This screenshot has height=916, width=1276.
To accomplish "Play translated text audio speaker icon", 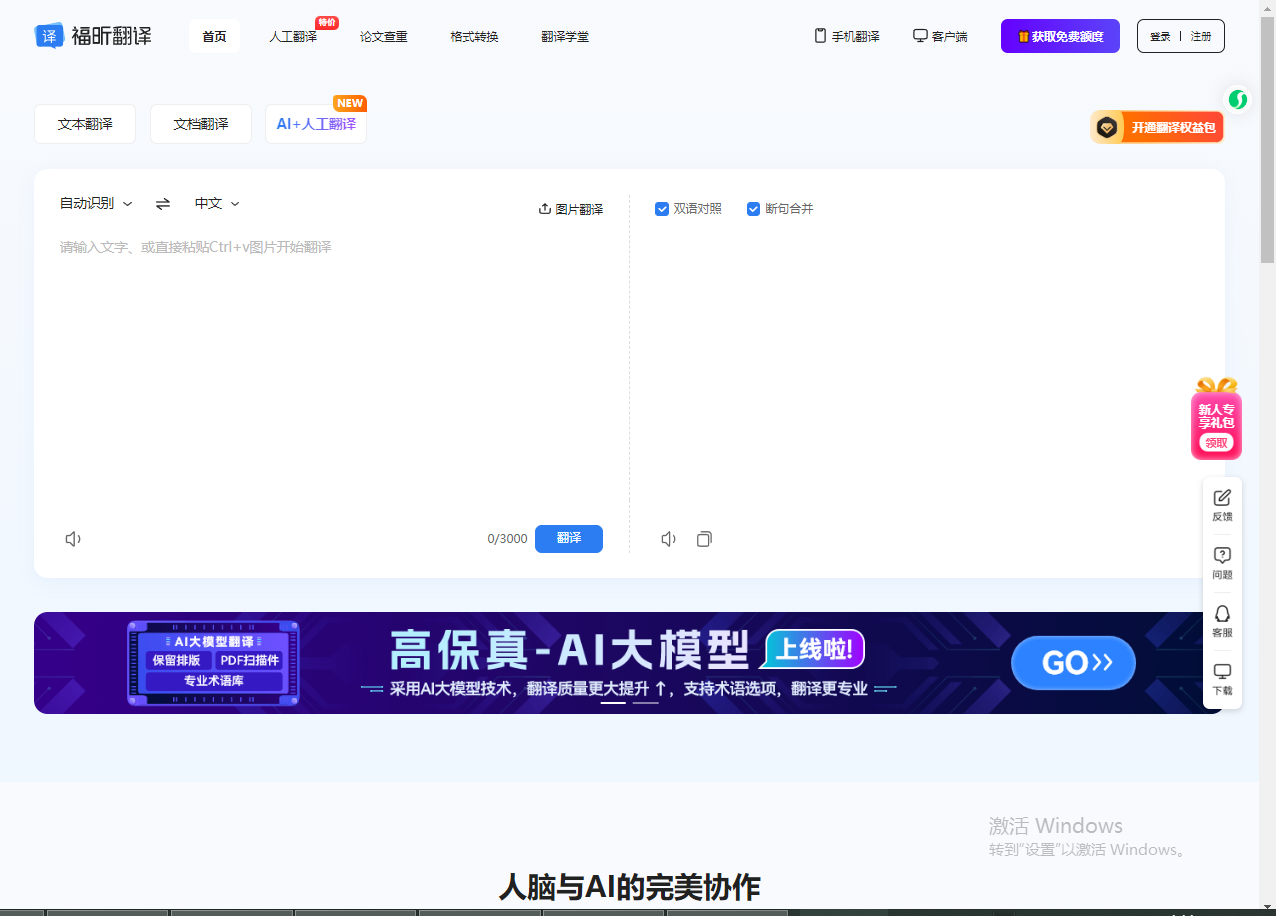I will coord(669,539).
